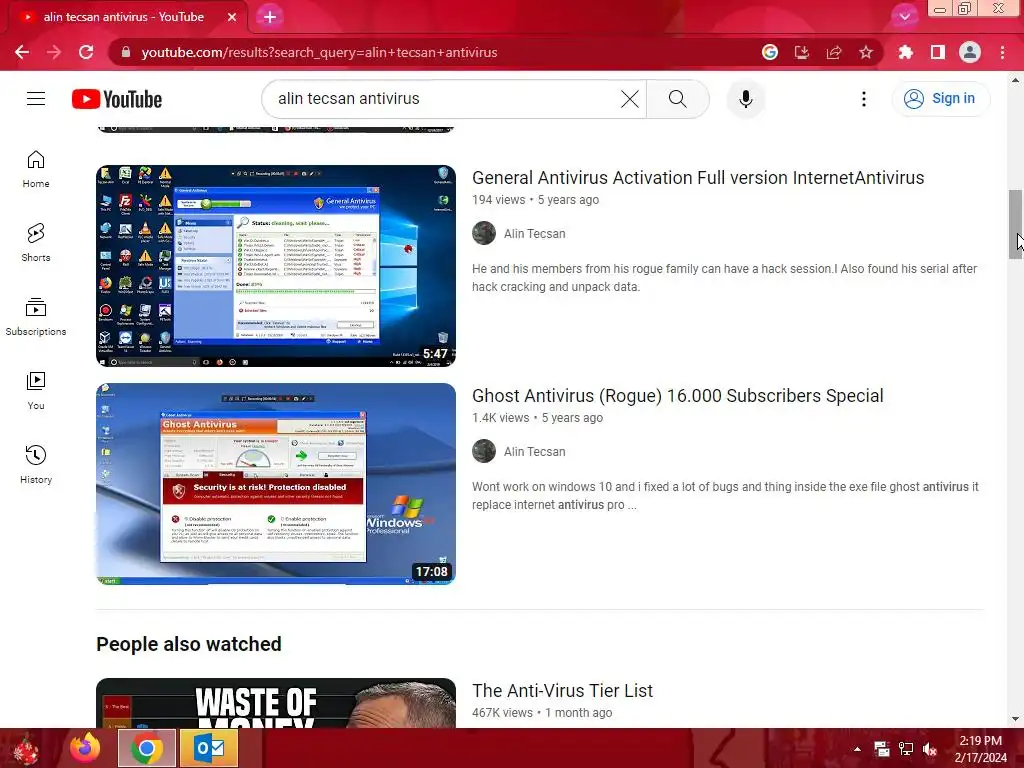Search with your voice microphone
1024x768 pixels.
tap(745, 99)
